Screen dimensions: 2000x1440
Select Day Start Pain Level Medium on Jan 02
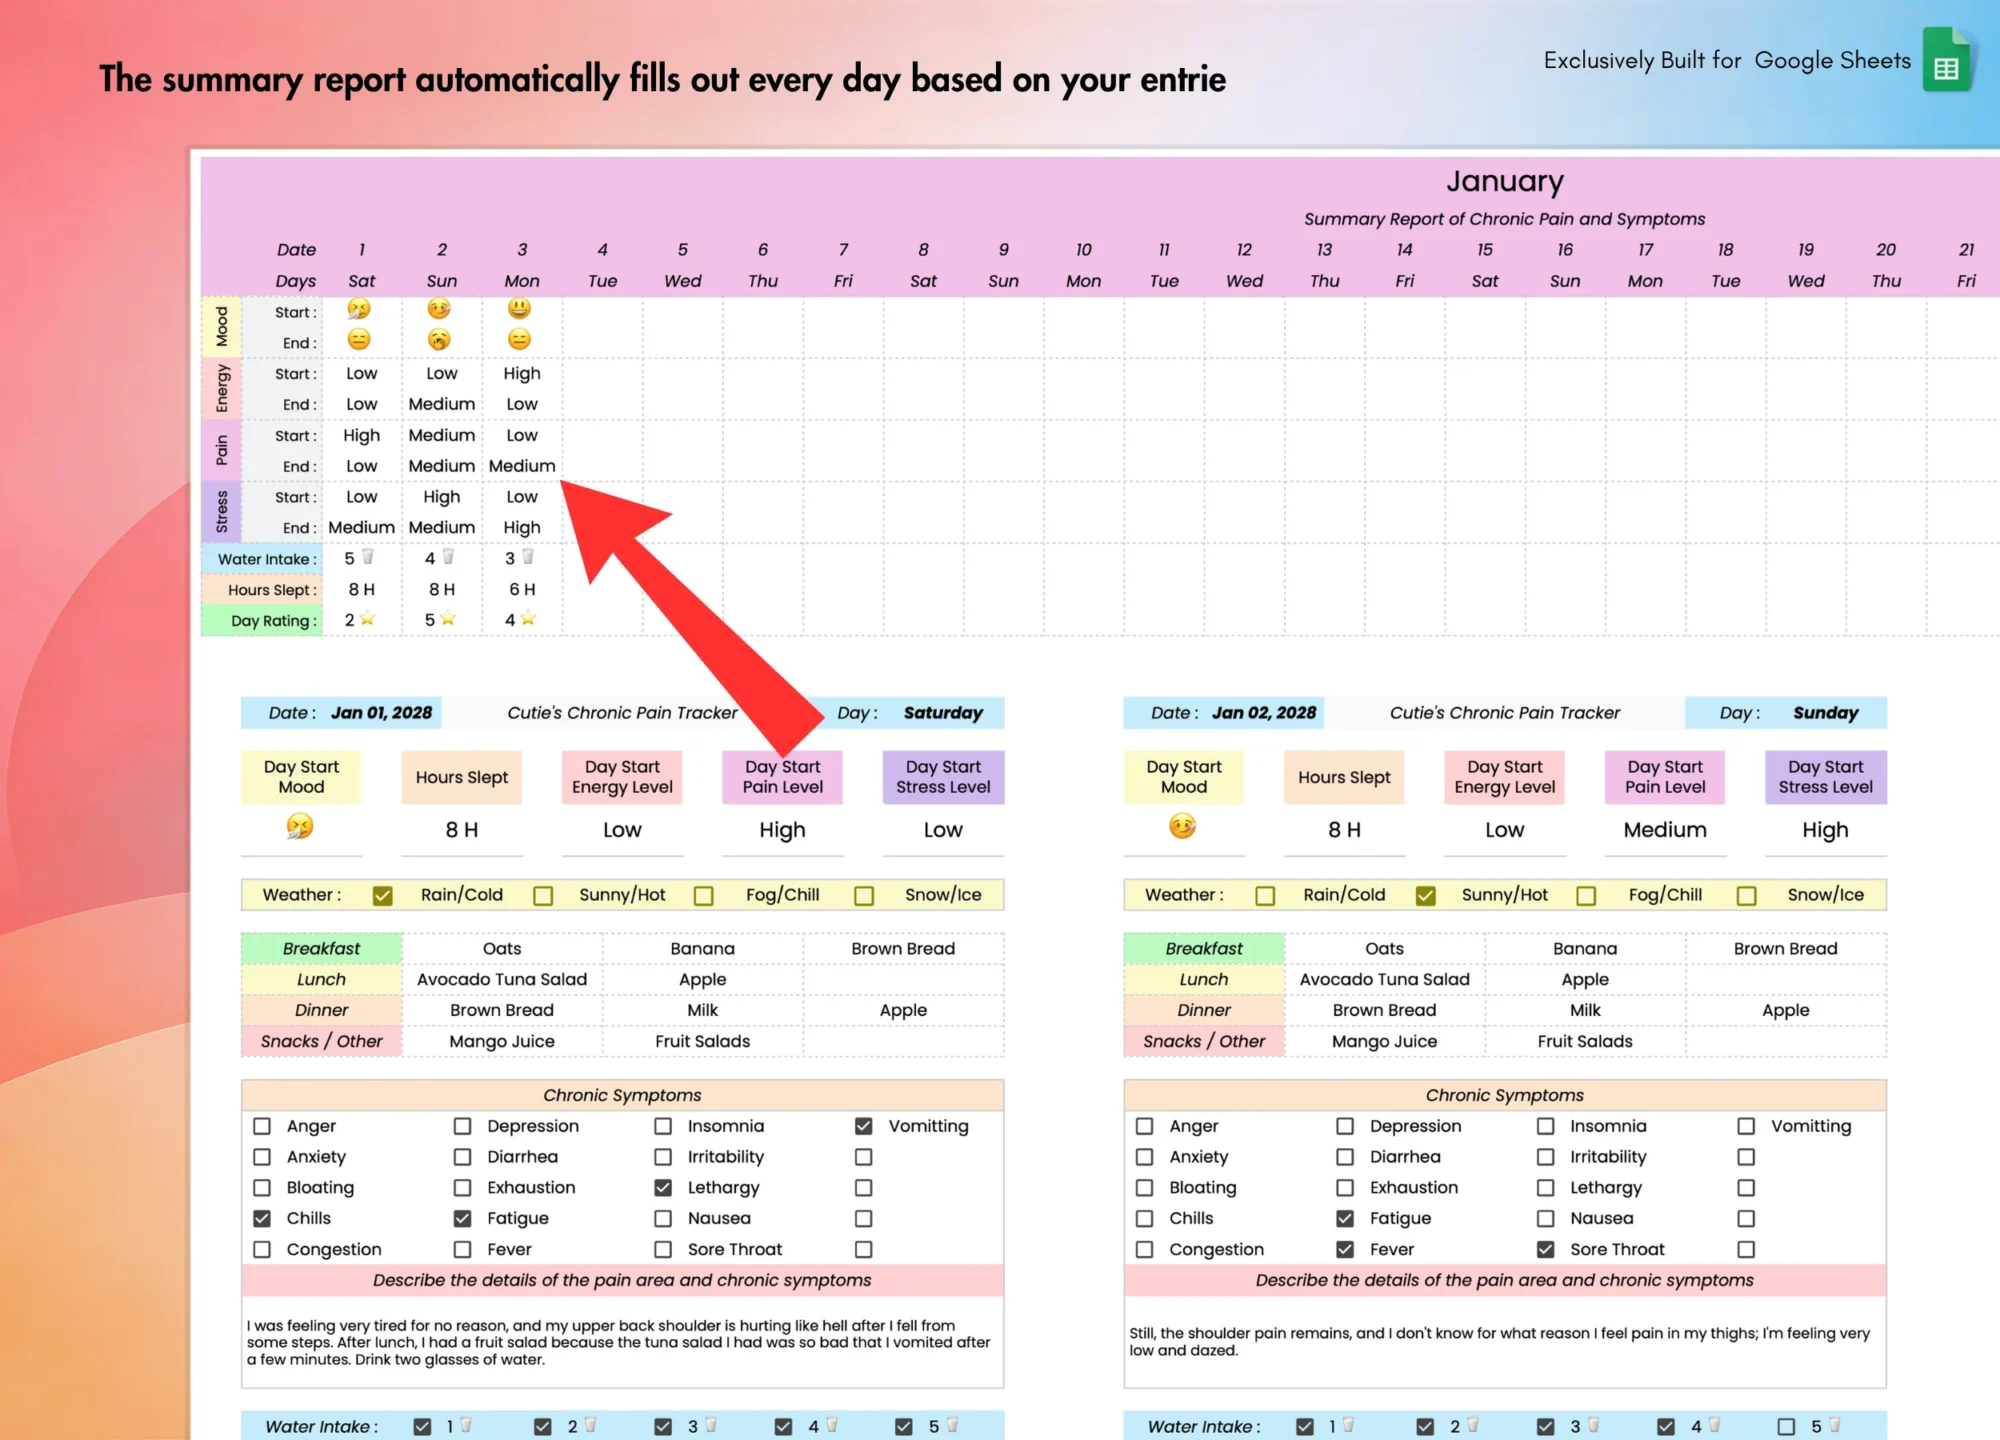1665,830
